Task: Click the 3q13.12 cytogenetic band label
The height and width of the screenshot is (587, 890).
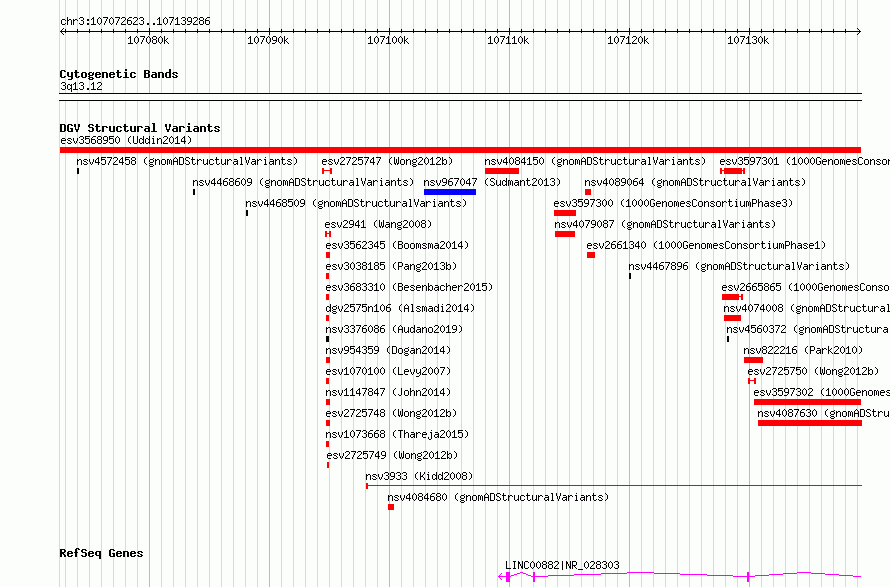Action: [x=81, y=86]
